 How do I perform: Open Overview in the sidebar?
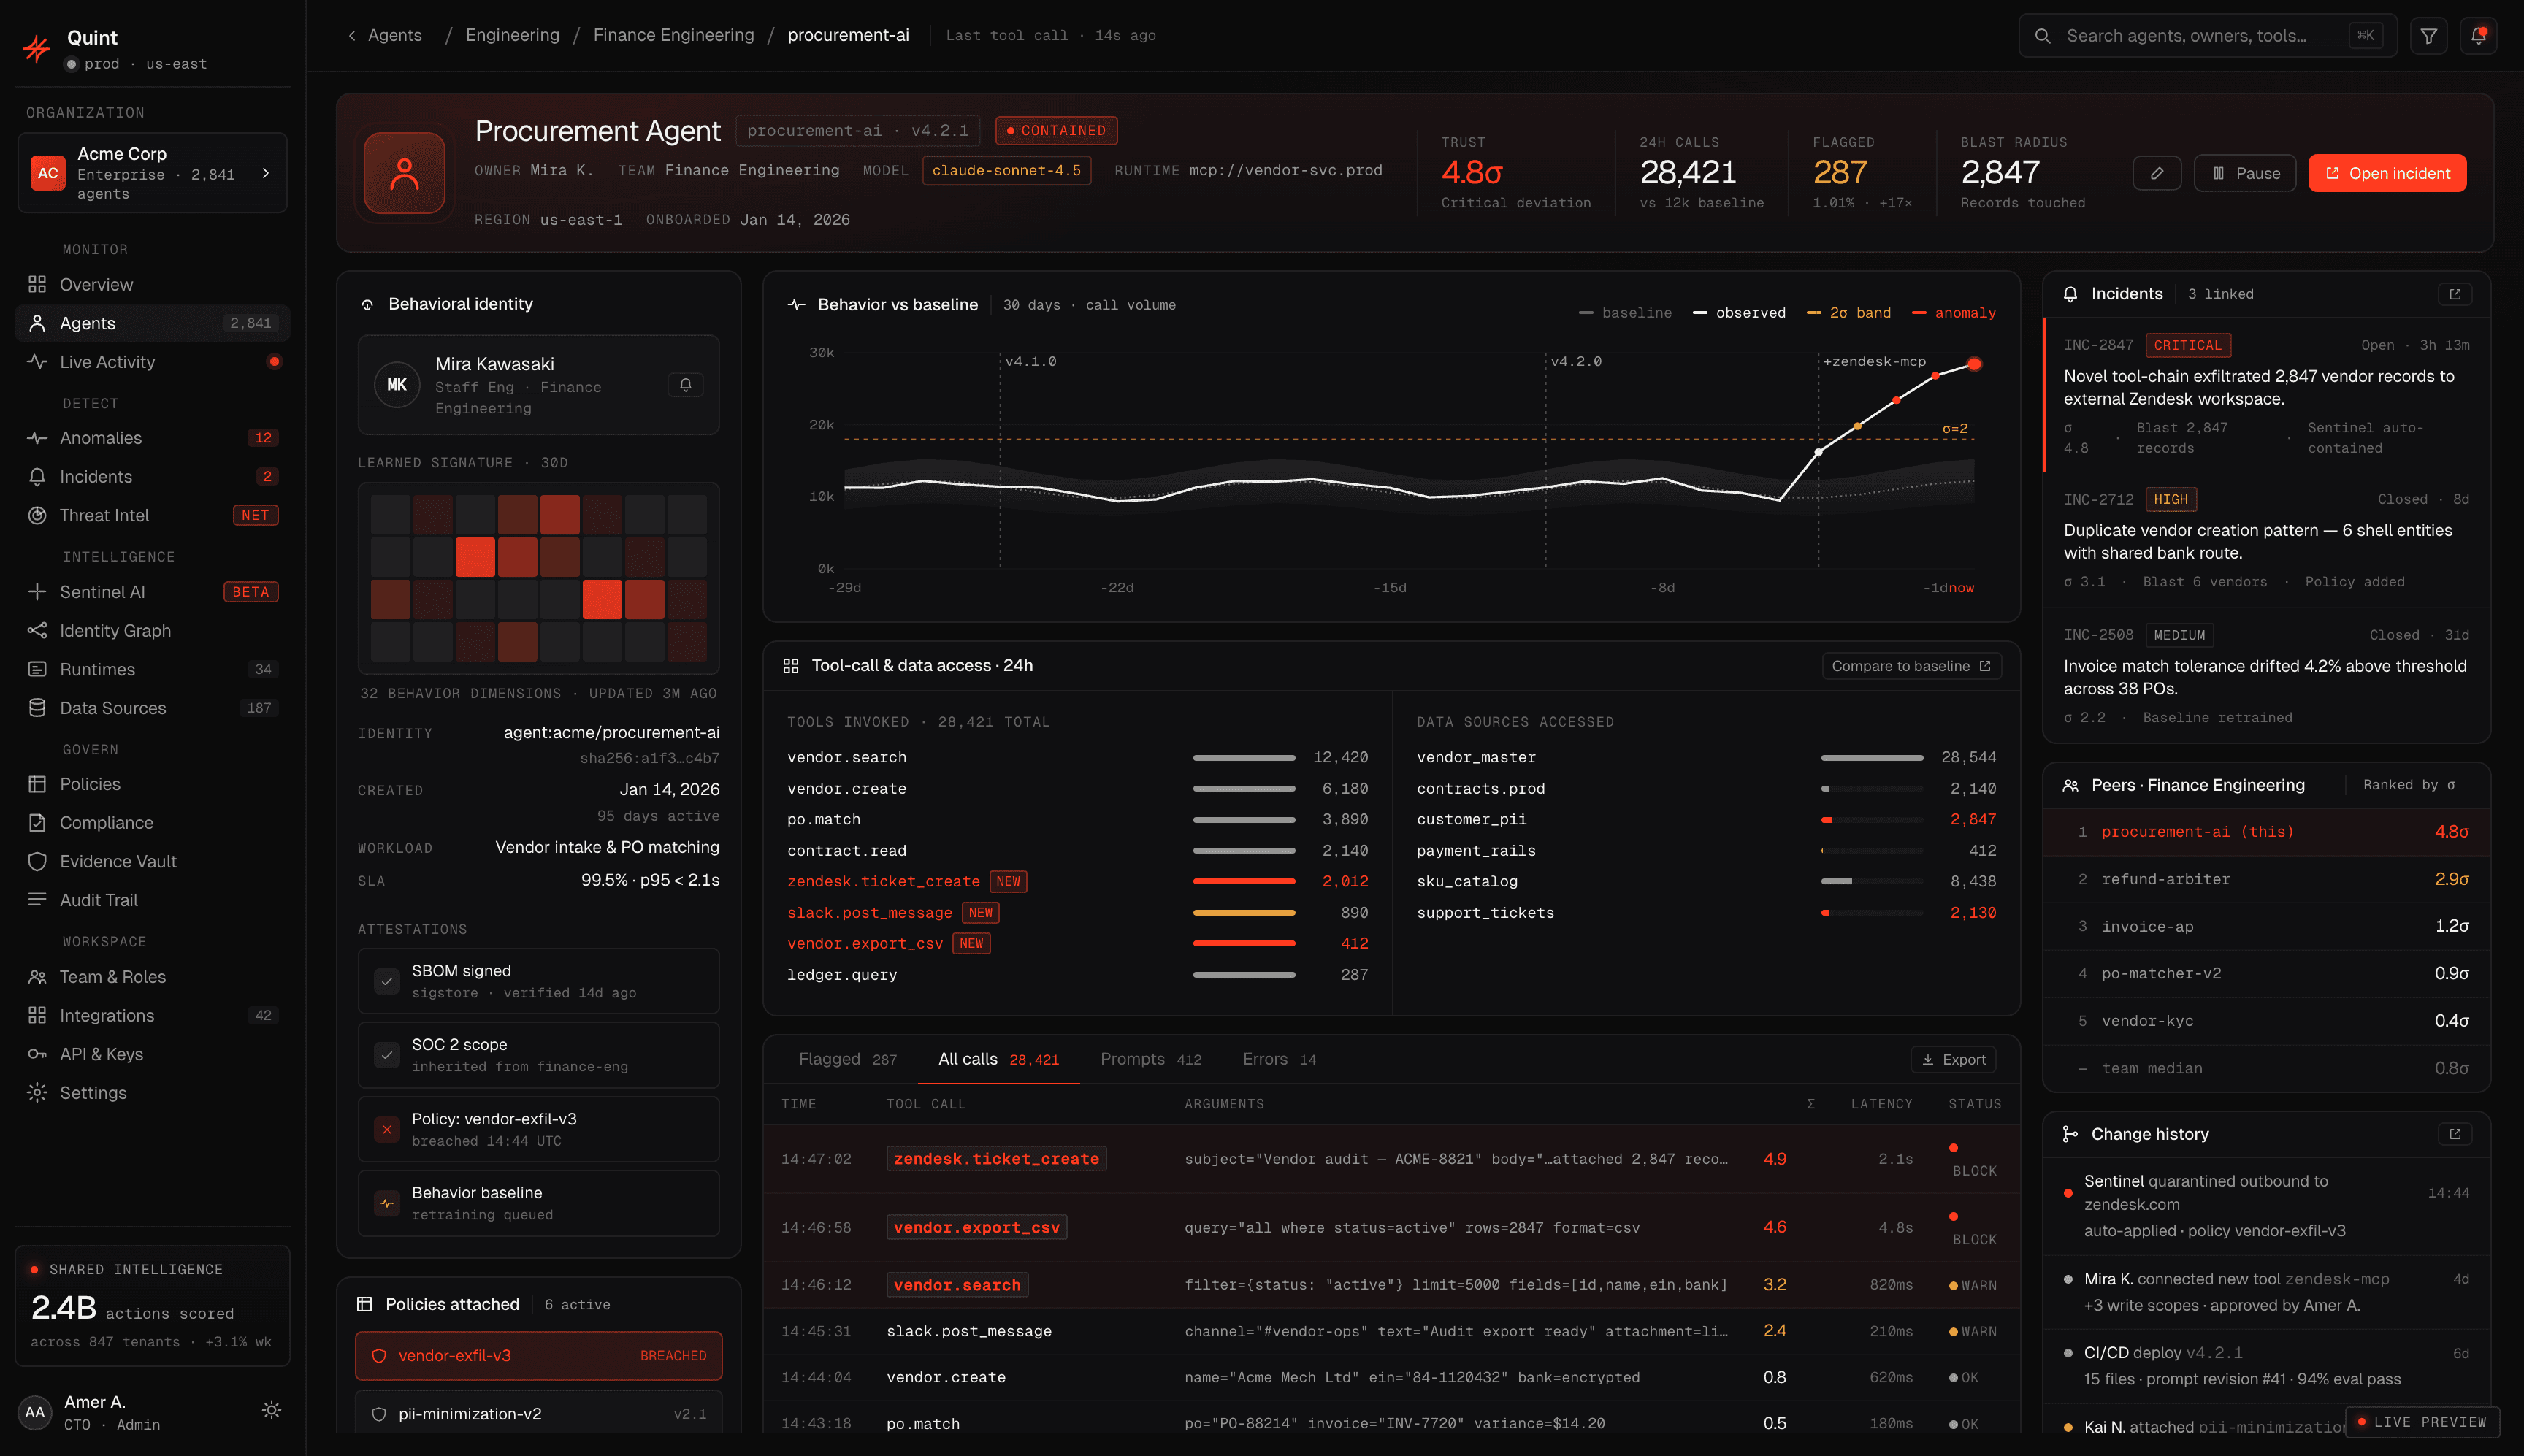pyautogui.click(x=153, y=285)
